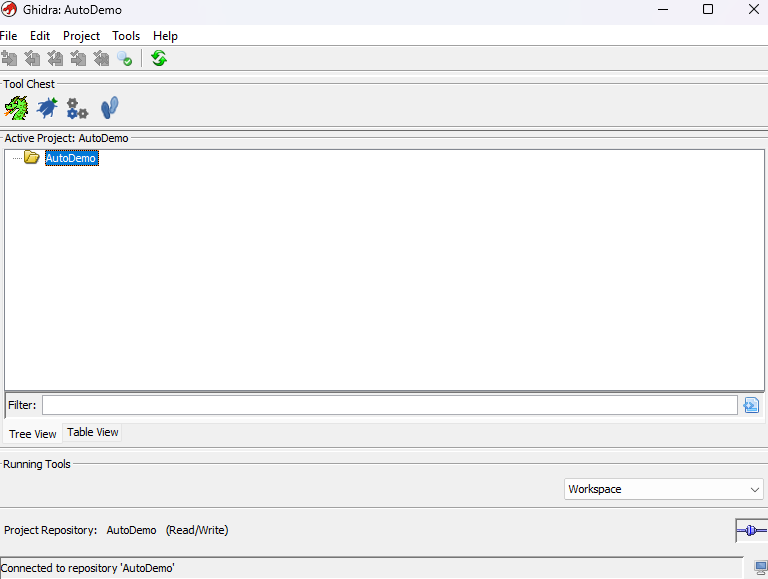
Task: Open the Help menu
Action: pyautogui.click(x=165, y=36)
